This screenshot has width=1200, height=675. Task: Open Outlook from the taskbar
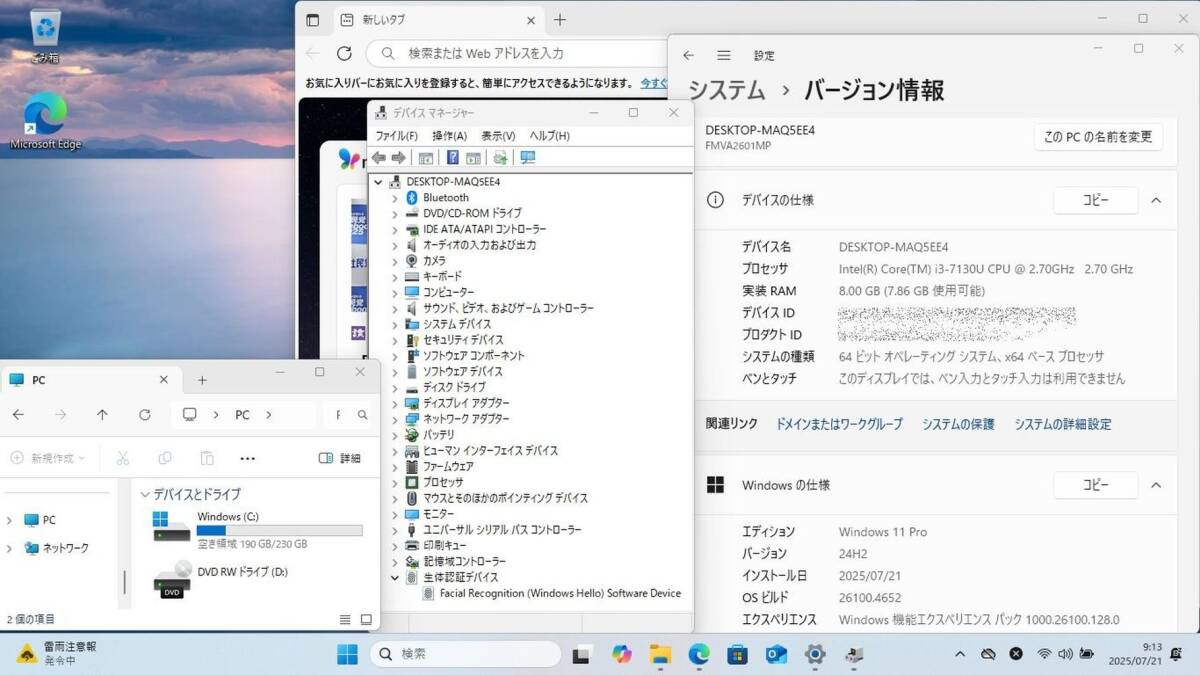click(x=776, y=654)
